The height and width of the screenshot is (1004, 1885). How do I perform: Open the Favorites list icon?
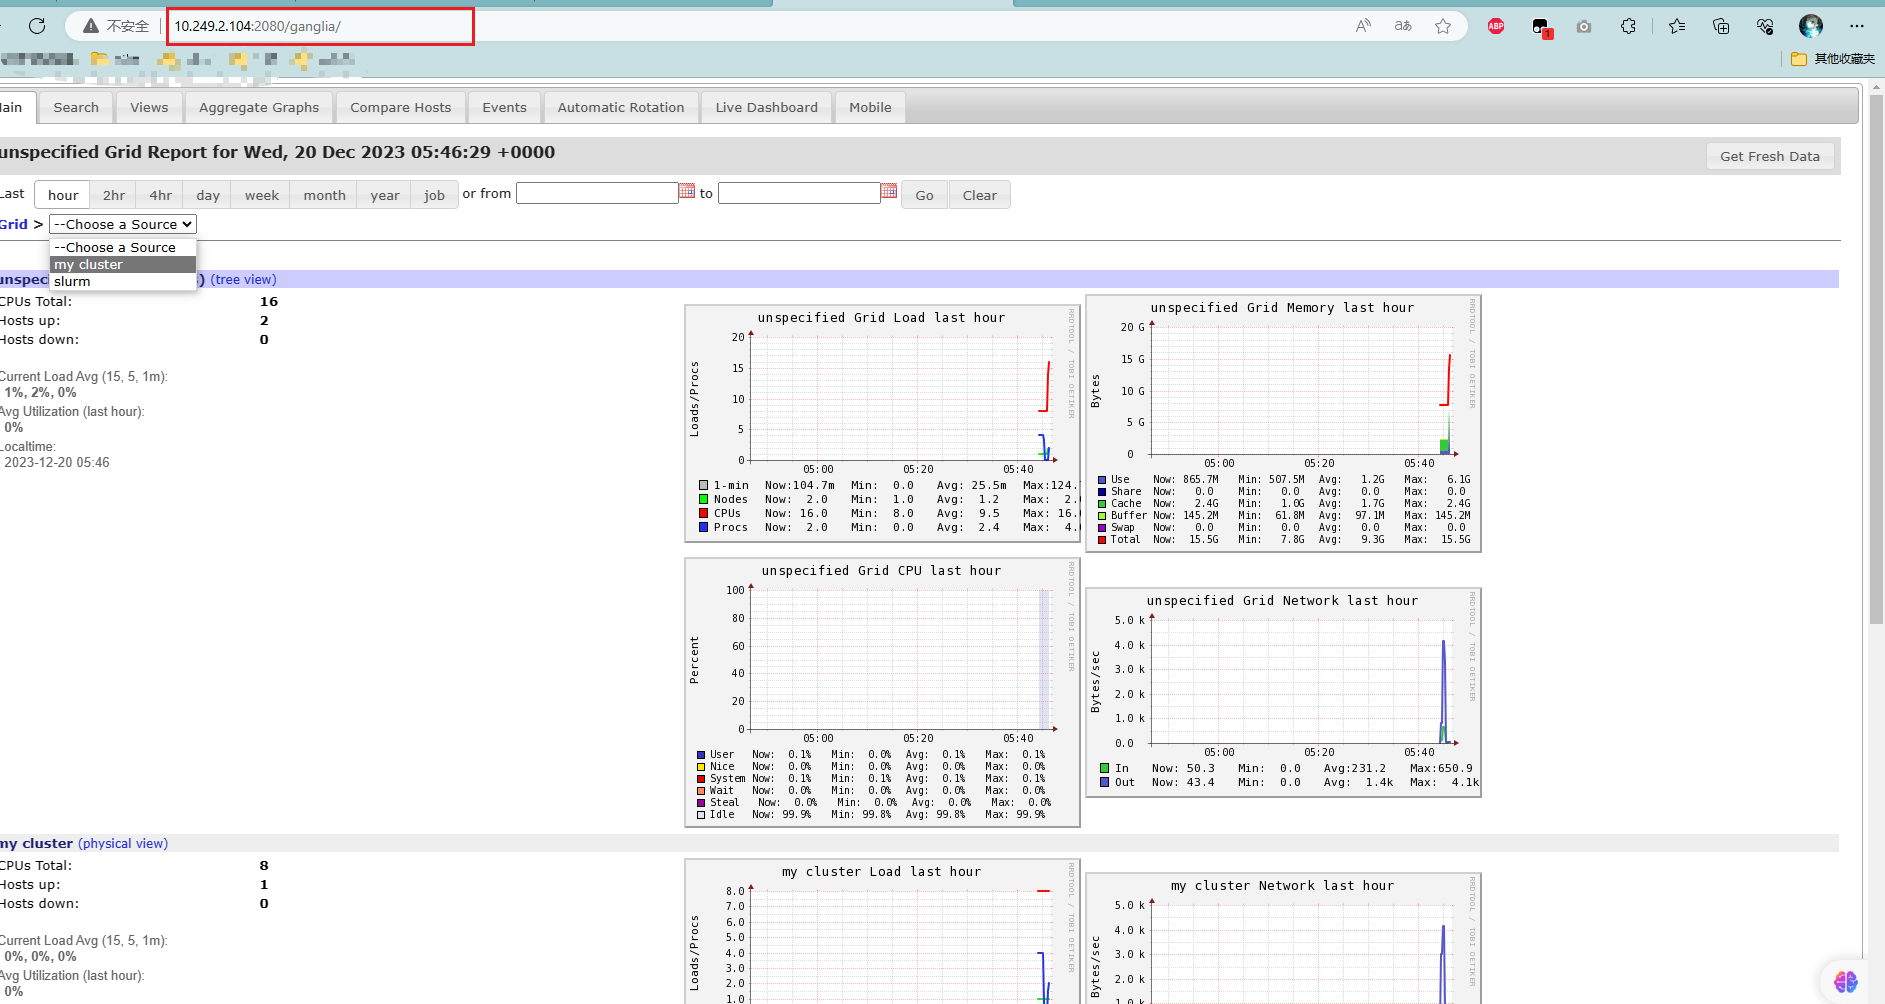1677,26
